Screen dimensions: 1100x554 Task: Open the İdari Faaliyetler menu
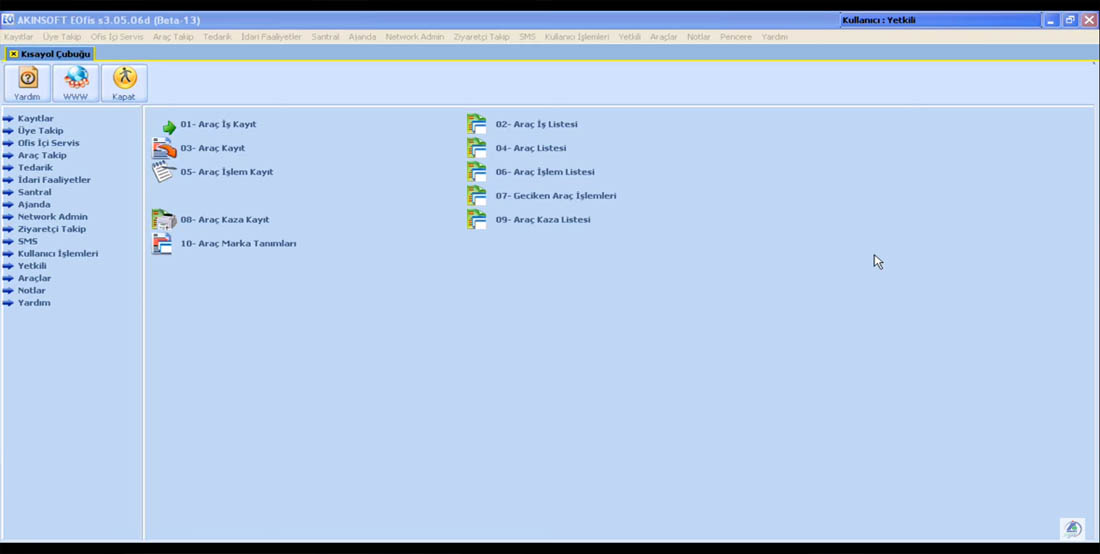(x=271, y=37)
